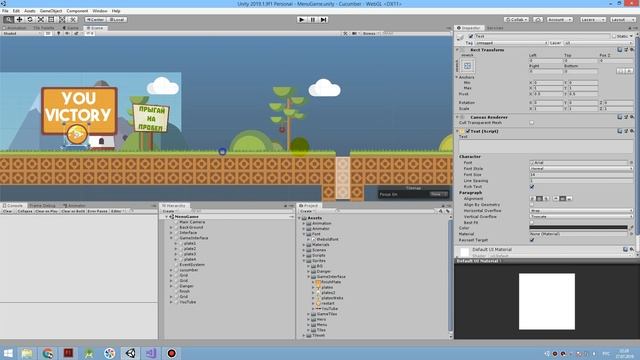Screen dimensions: 640x360
Task: Click the Default UI Material preview
Action: [x=547, y=301]
